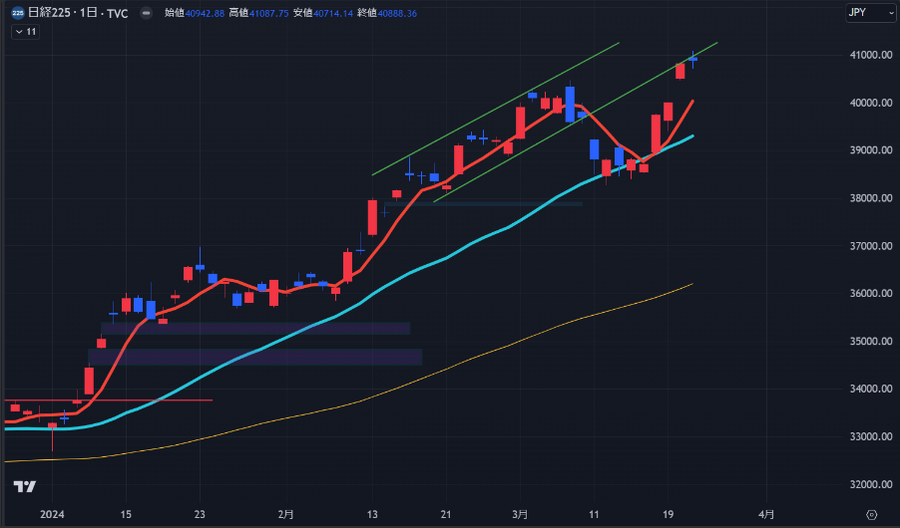
Task: Click the 225 symbol logo icon
Action: pos(17,13)
